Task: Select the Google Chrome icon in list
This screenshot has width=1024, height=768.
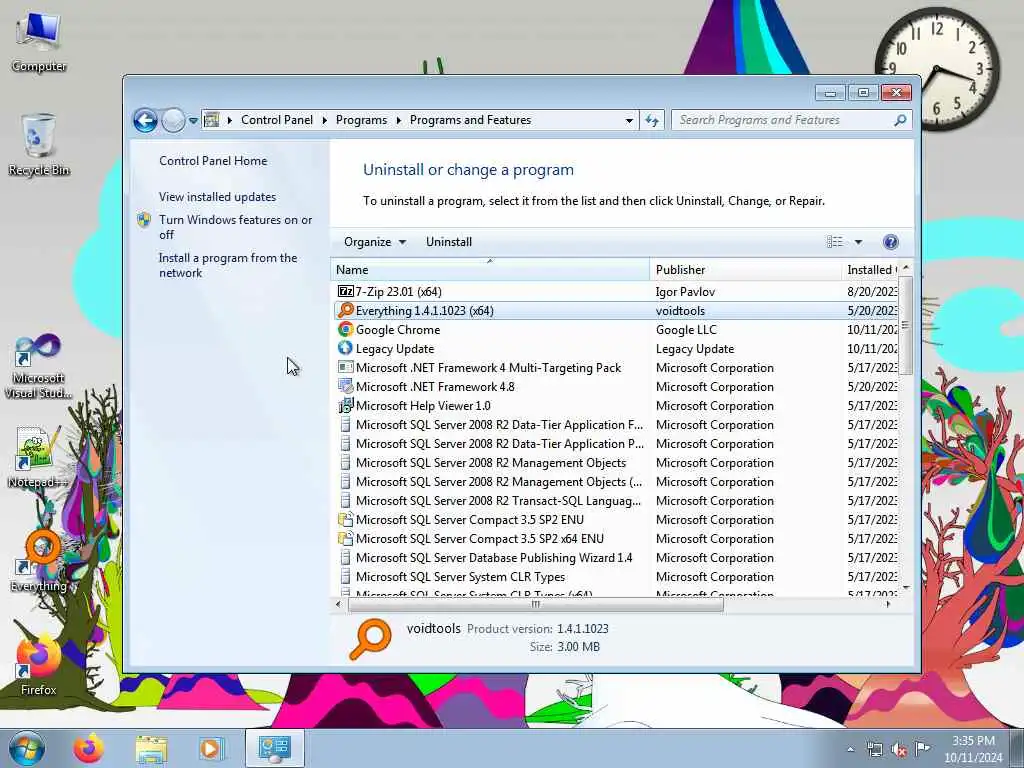Action: 345,329
